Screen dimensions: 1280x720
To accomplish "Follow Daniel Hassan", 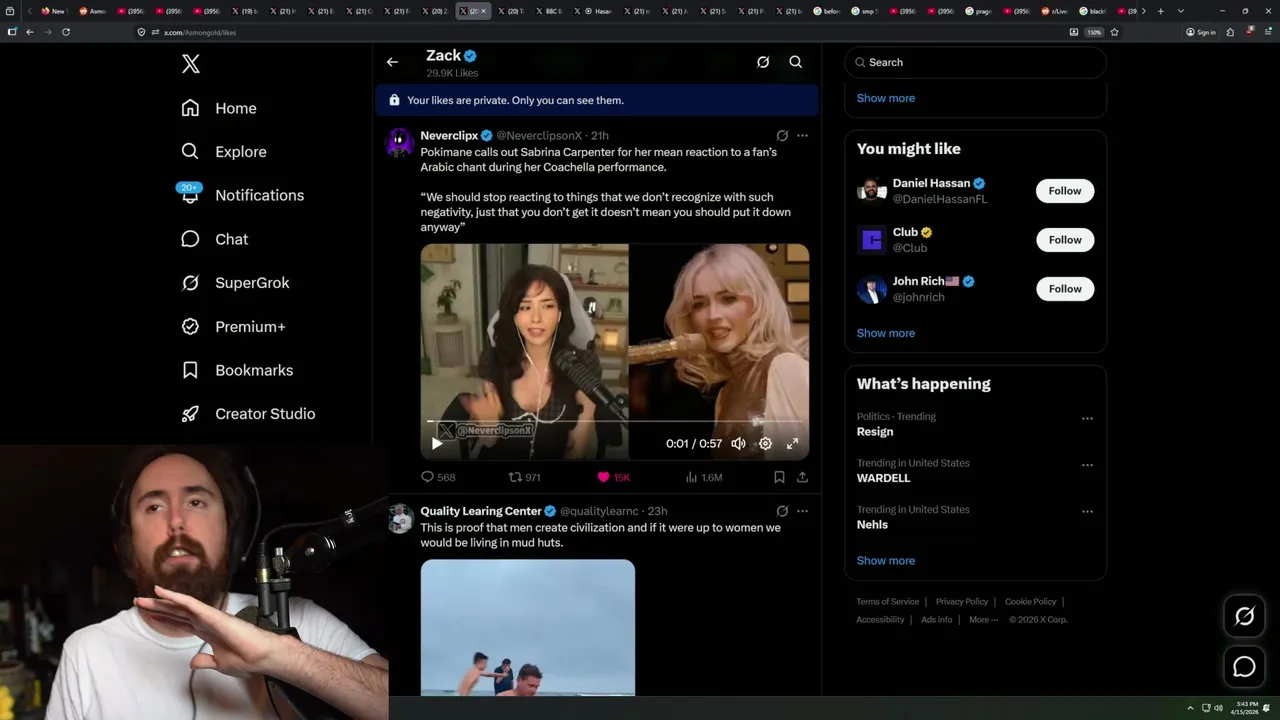I will click(x=1065, y=191).
